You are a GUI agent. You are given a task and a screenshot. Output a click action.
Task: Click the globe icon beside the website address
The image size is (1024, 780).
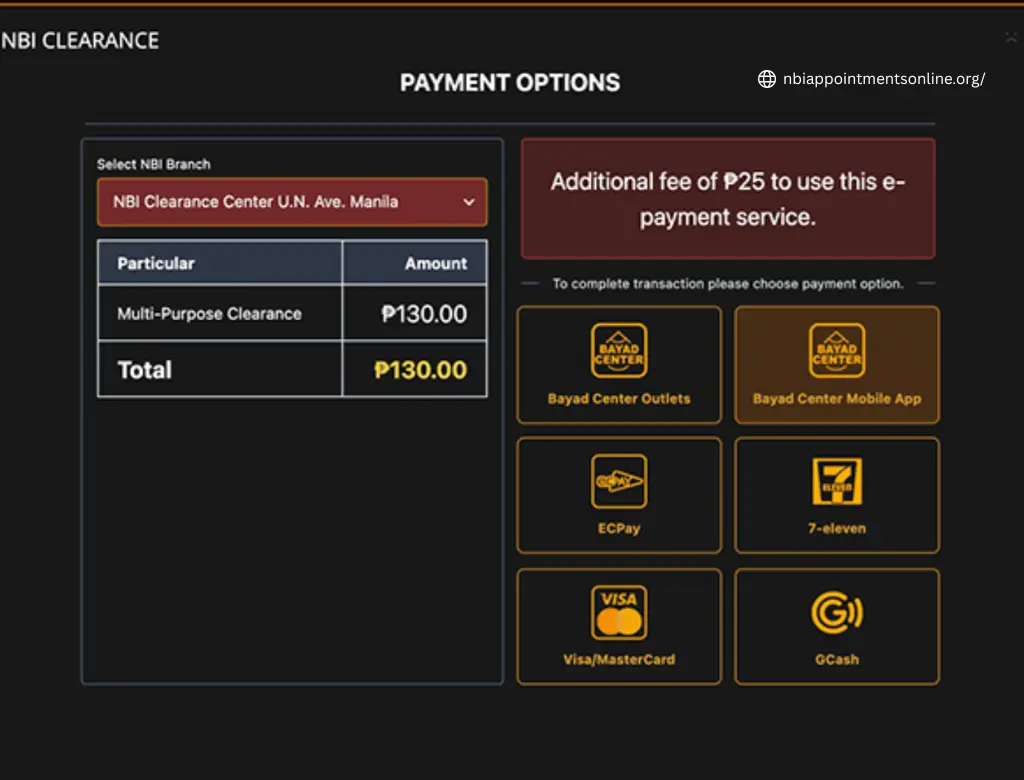[766, 79]
